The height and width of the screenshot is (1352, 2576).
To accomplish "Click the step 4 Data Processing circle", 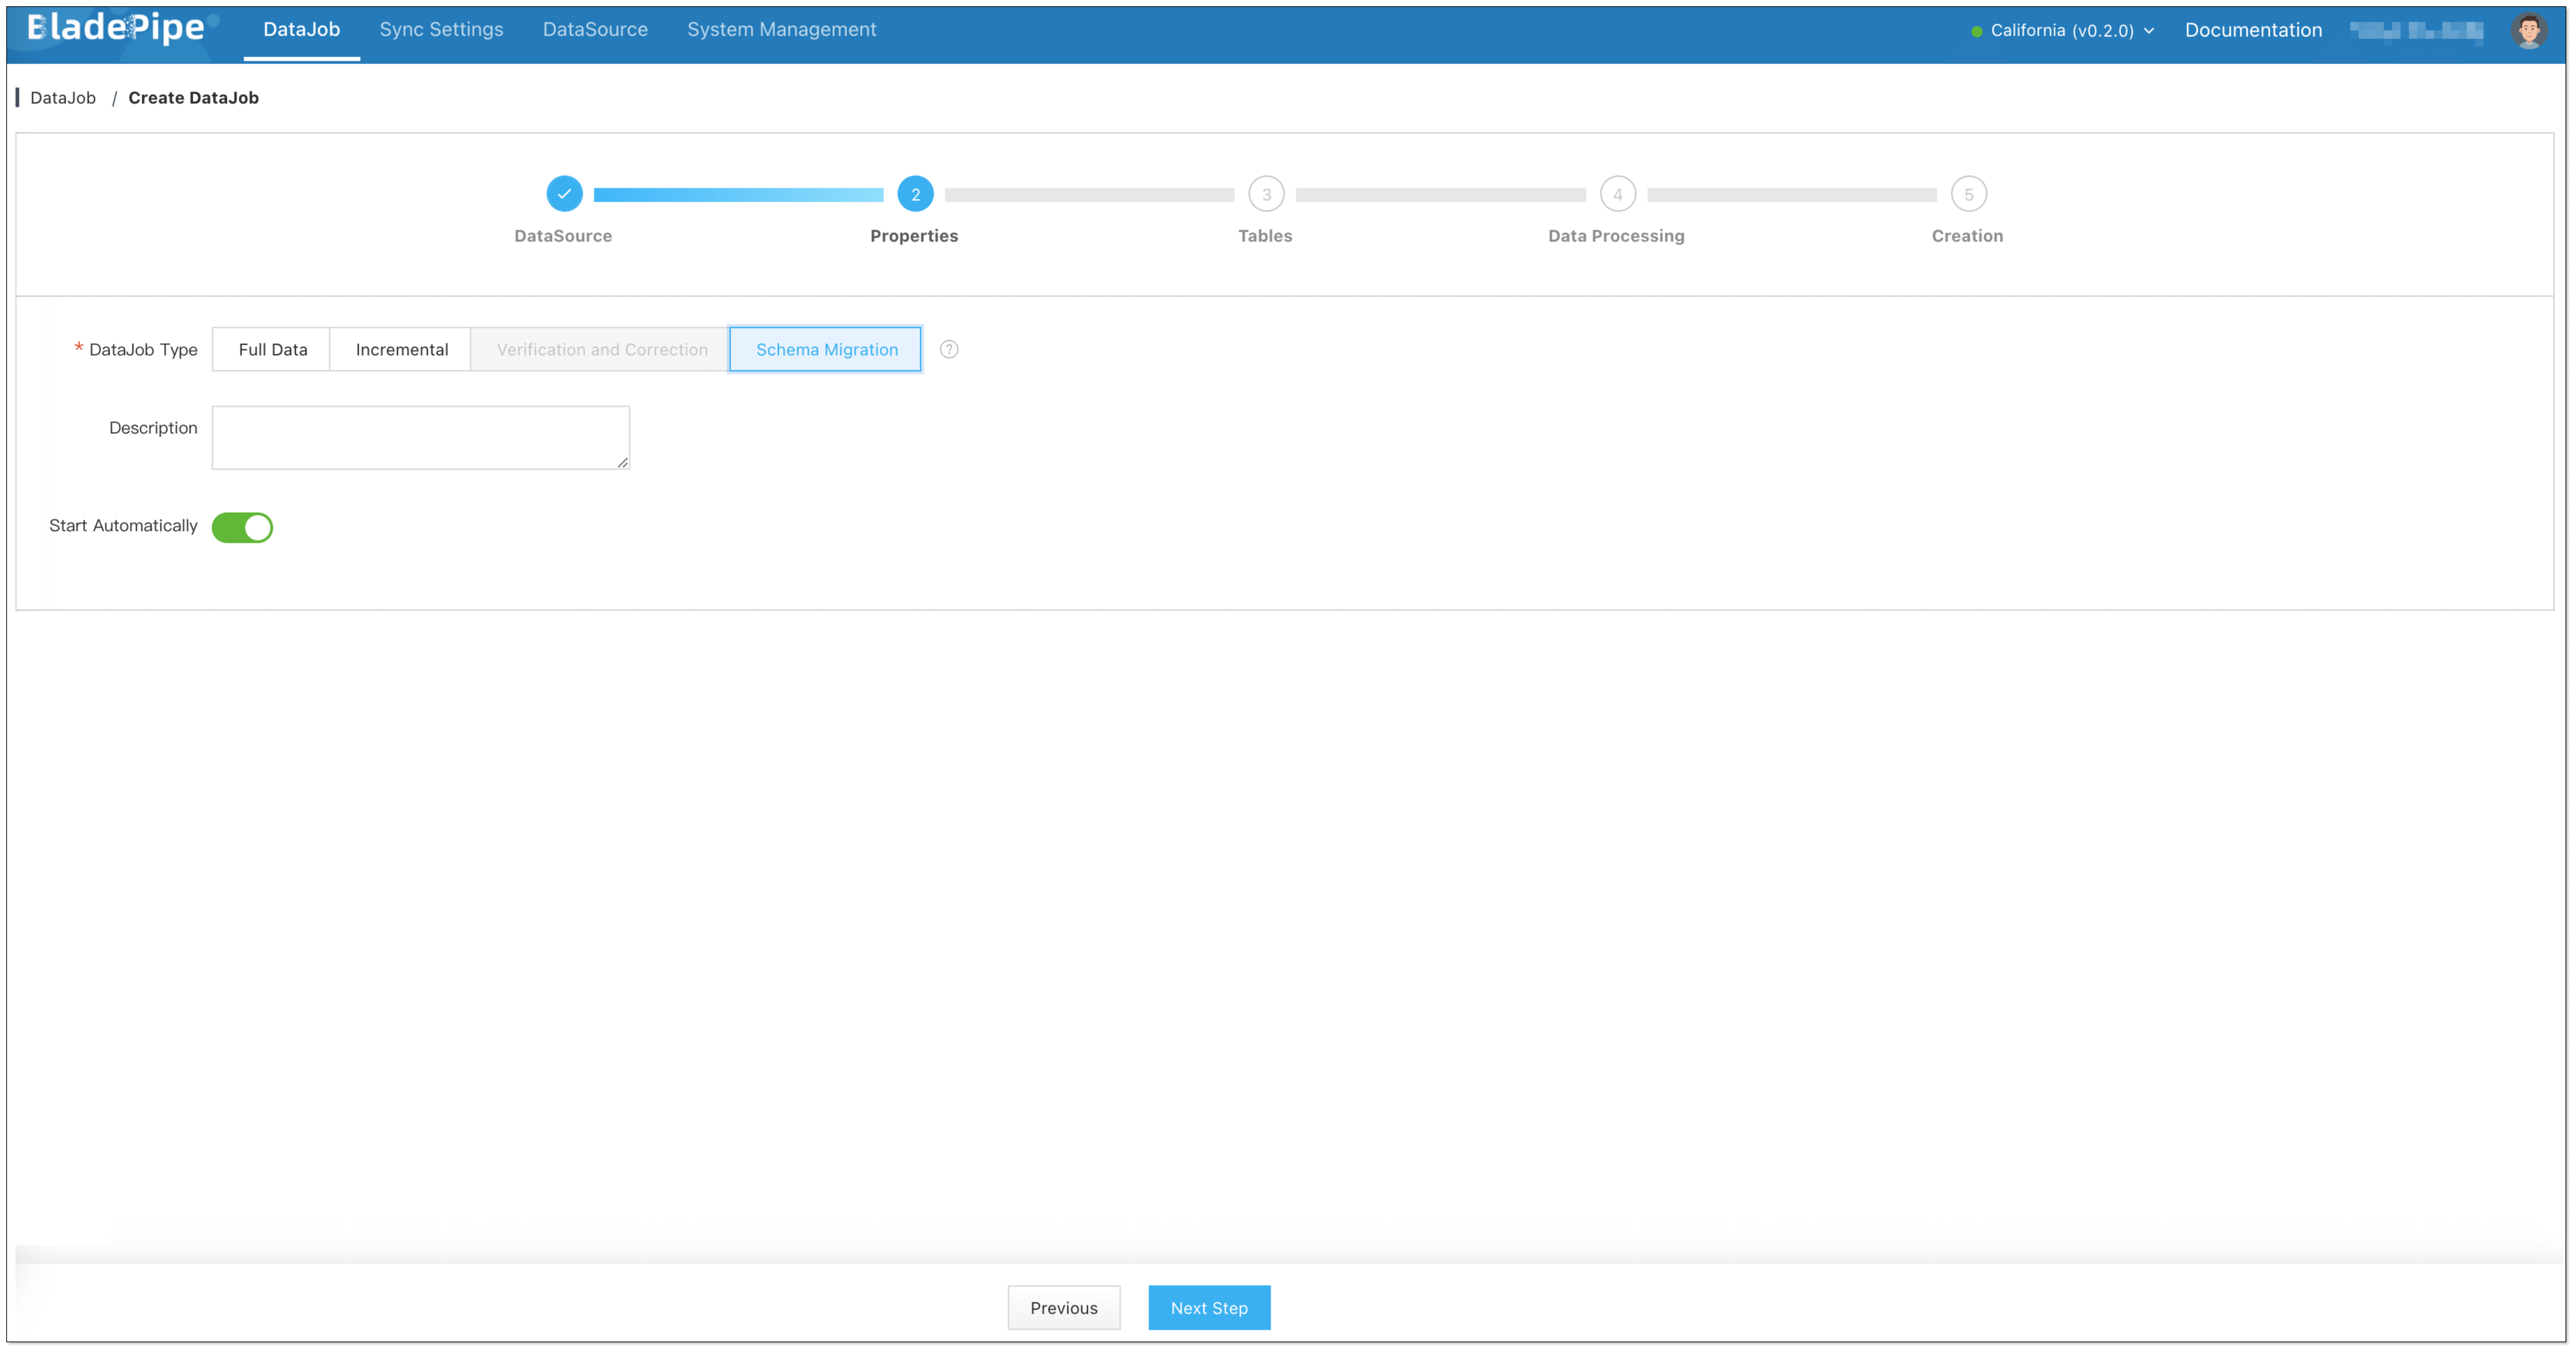I will (1617, 194).
